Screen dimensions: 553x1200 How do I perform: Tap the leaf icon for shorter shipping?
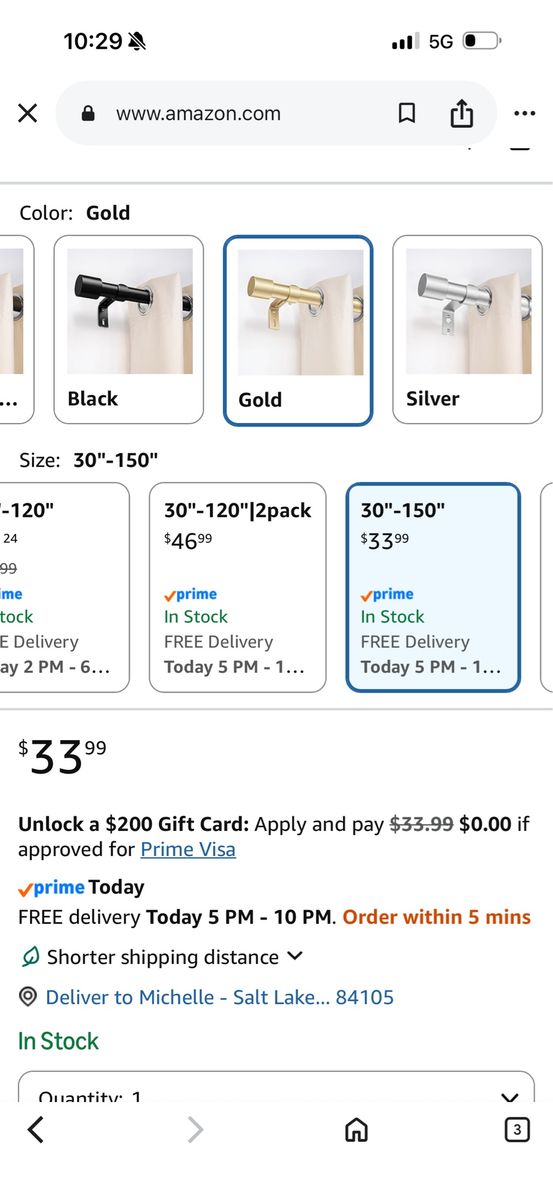[x=30, y=957]
